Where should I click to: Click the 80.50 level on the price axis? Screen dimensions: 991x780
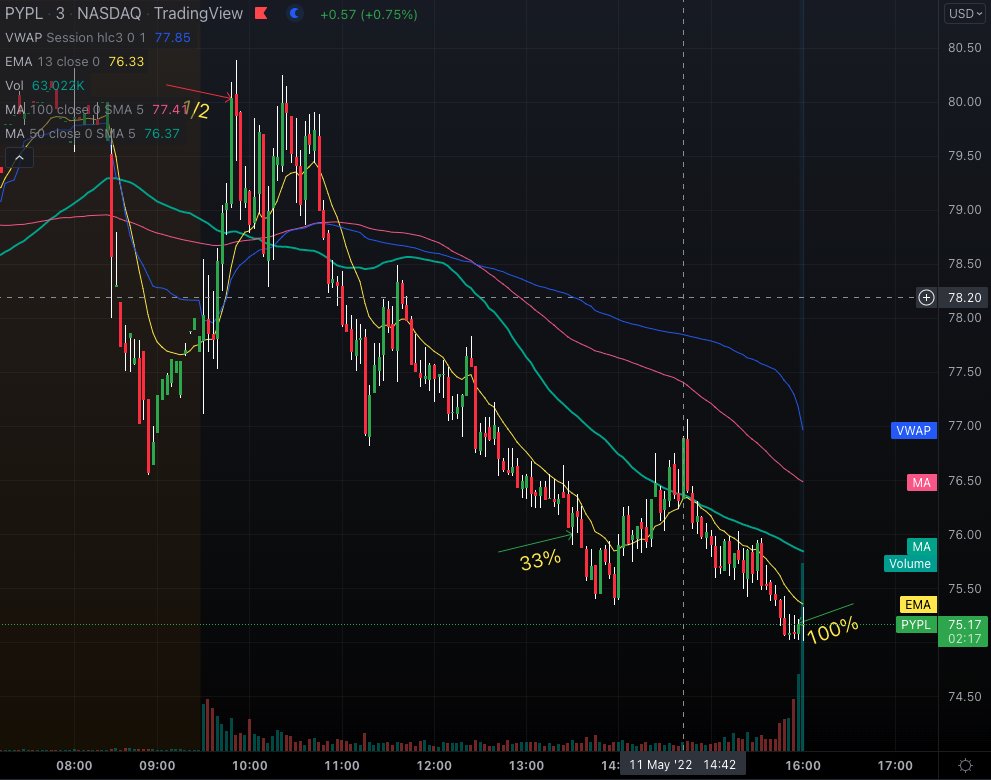point(964,47)
